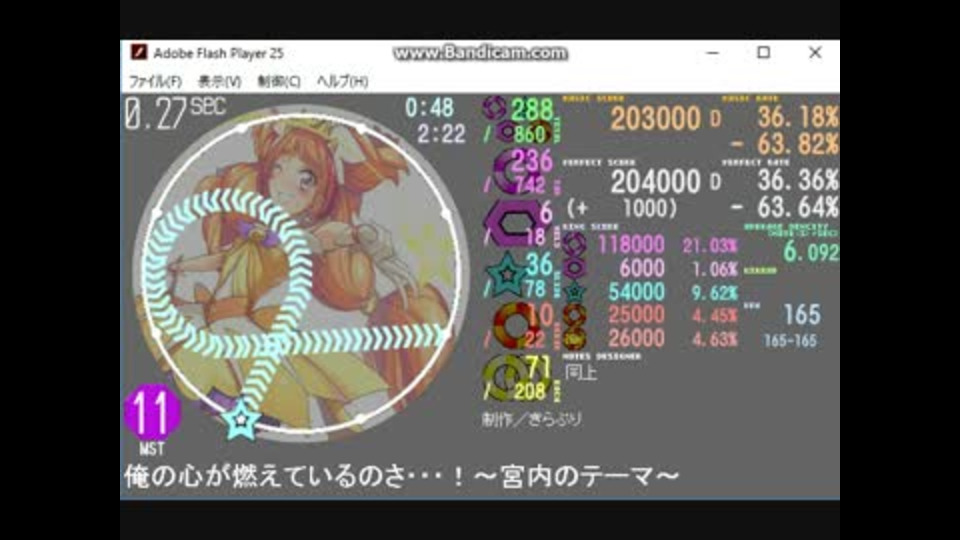Click the notes designer text 同上
Viewport: 960px width, 540px height.
[x=580, y=372]
